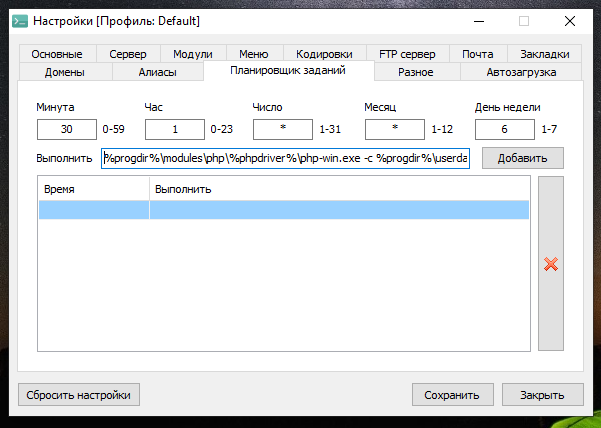Click the Минута input field
601x428 pixels.
coord(67,129)
